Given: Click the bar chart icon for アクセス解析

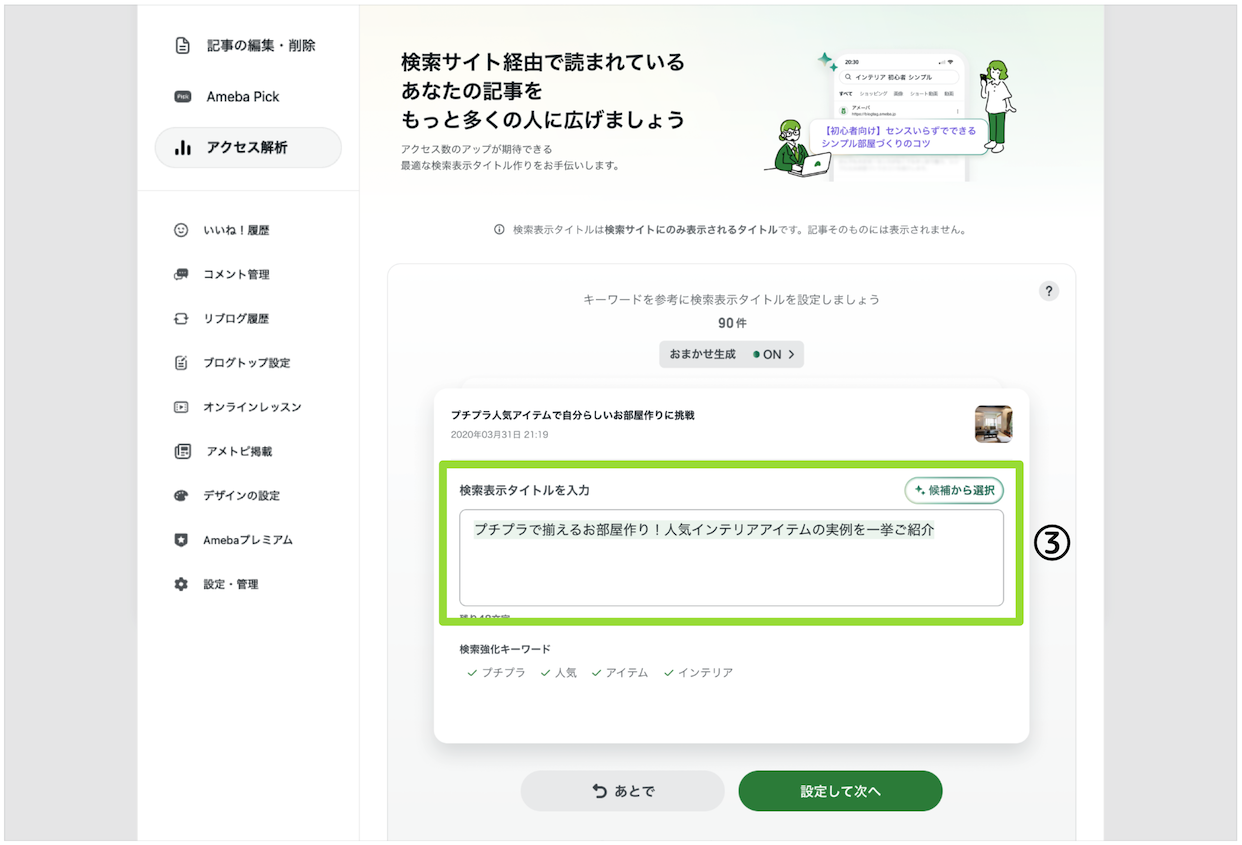Looking at the screenshot, I should tap(182, 148).
